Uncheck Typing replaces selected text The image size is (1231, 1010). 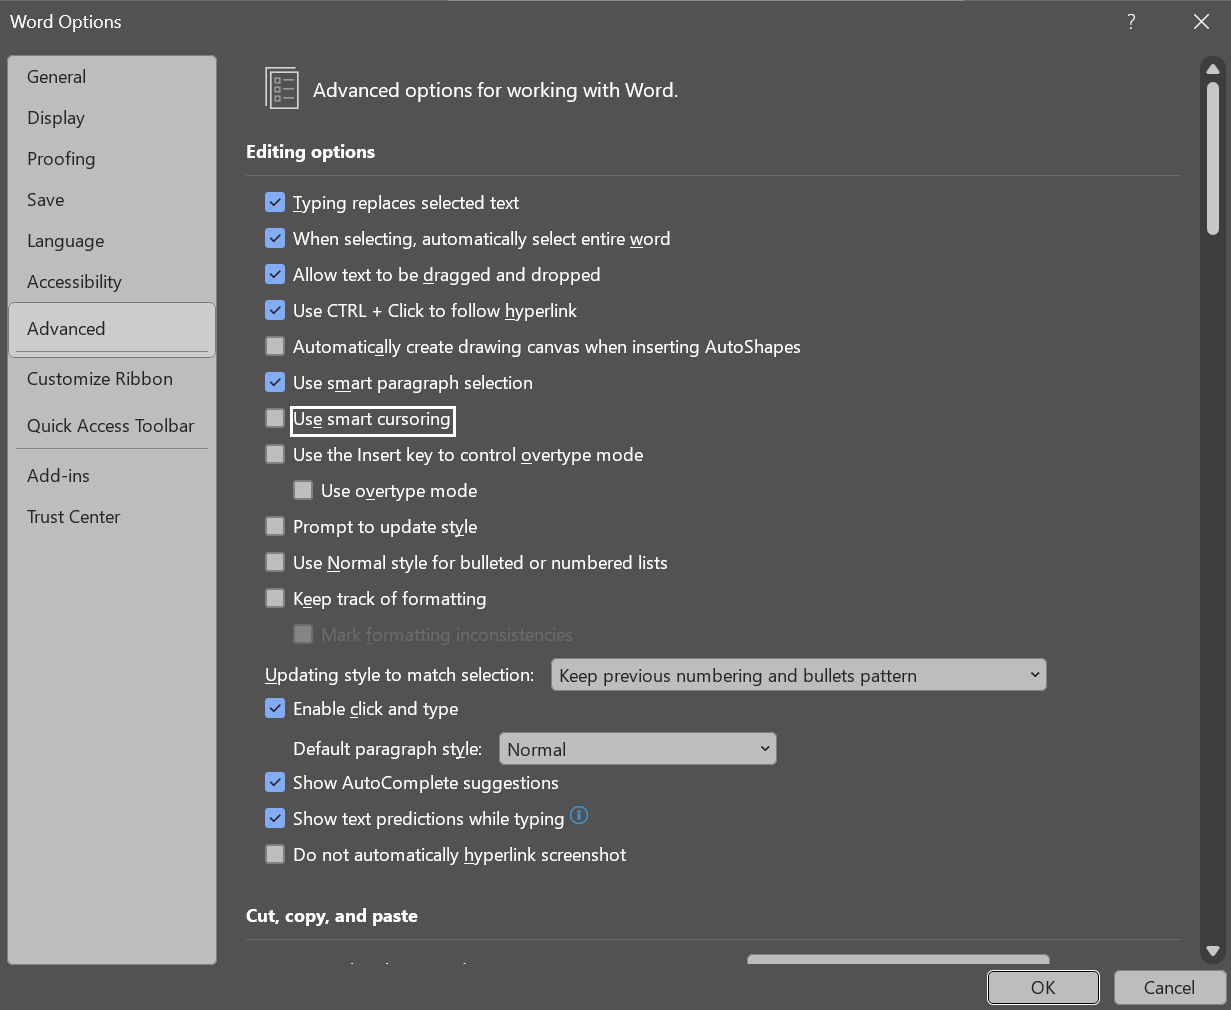click(x=275, y=202)
